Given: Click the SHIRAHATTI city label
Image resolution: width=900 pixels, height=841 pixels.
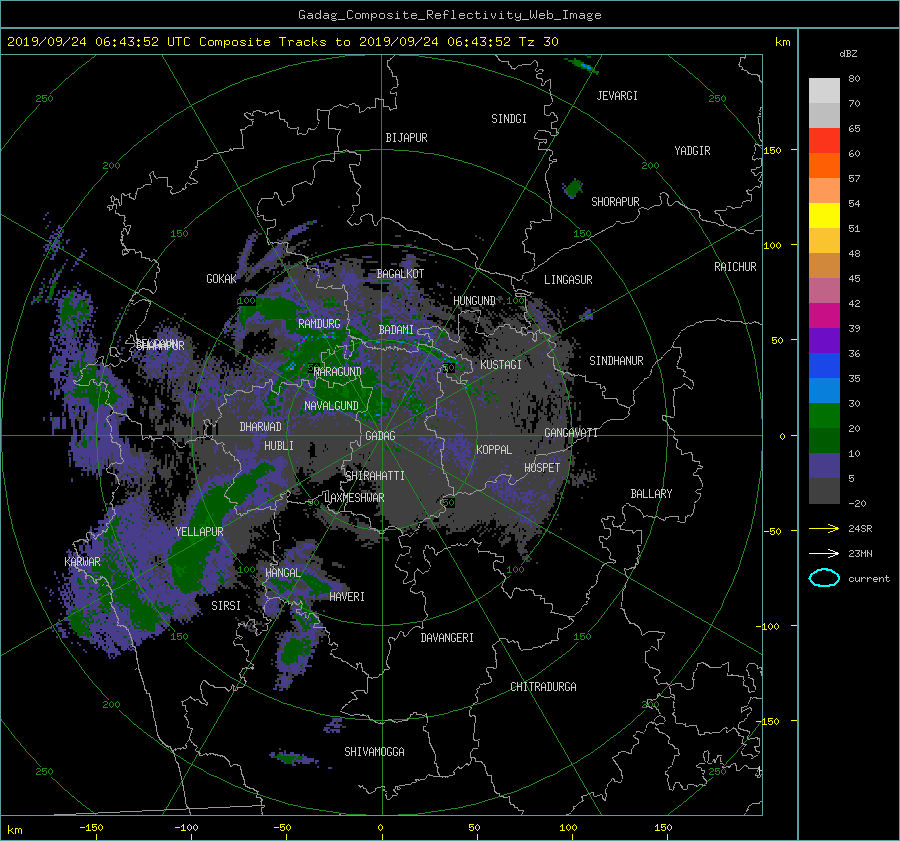Looking at the screenshot, I should 375,476.
